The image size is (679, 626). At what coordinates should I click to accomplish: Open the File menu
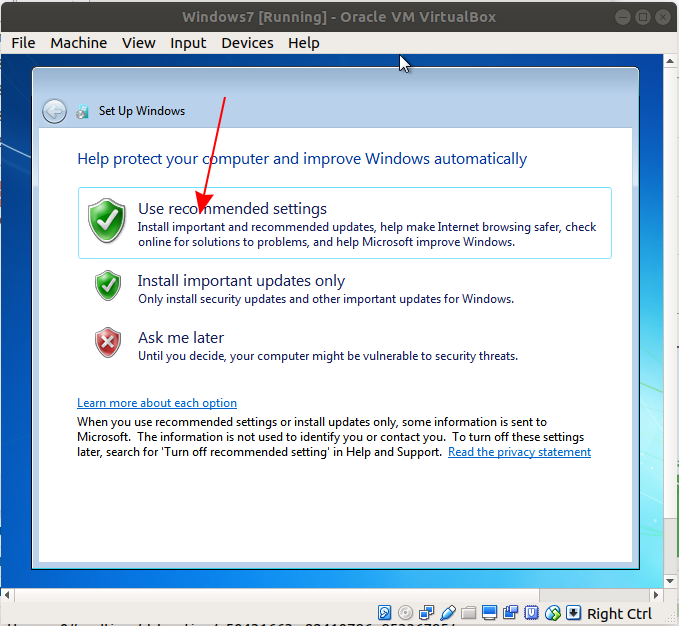pyautogui.click(x=23, y=43)
